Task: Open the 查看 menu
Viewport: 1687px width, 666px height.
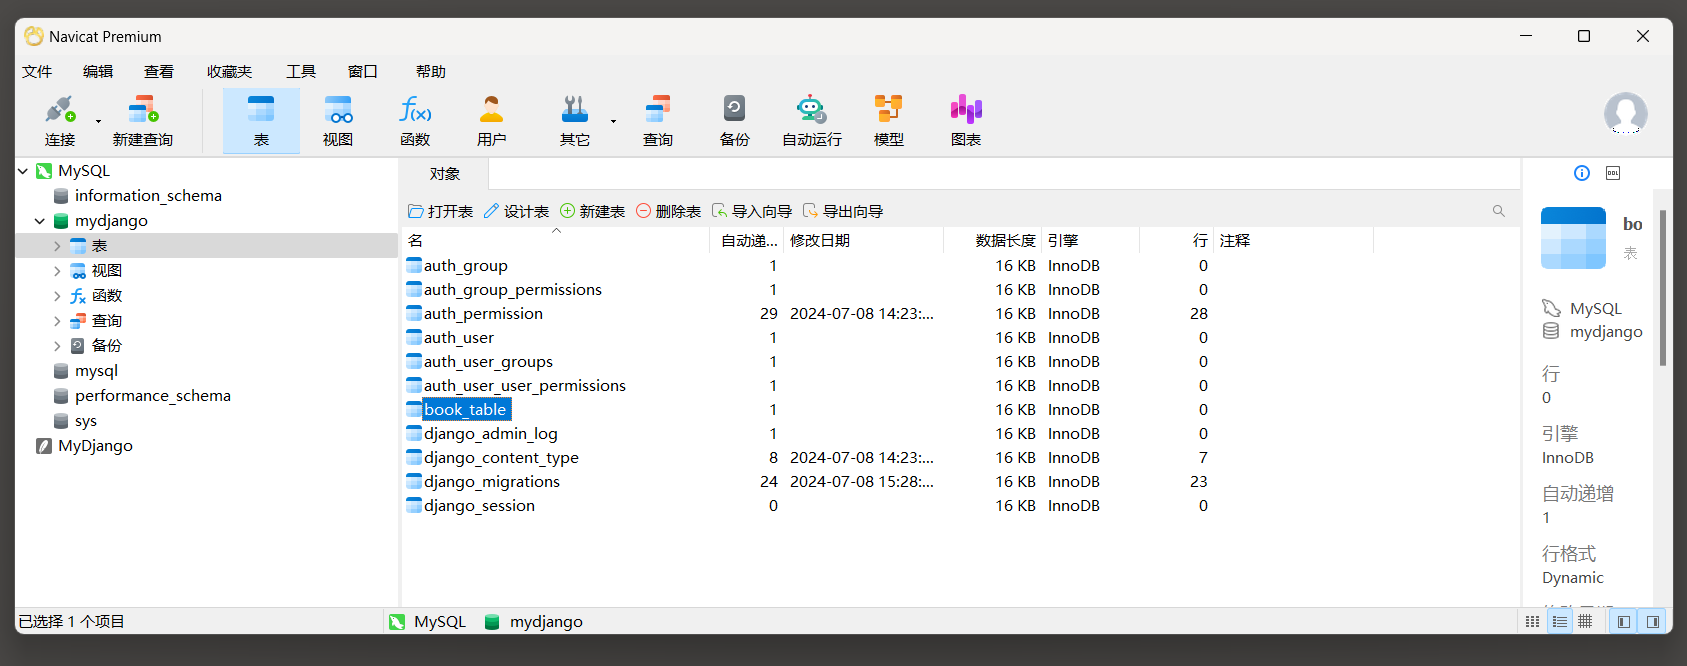Action: pos(159,71)
